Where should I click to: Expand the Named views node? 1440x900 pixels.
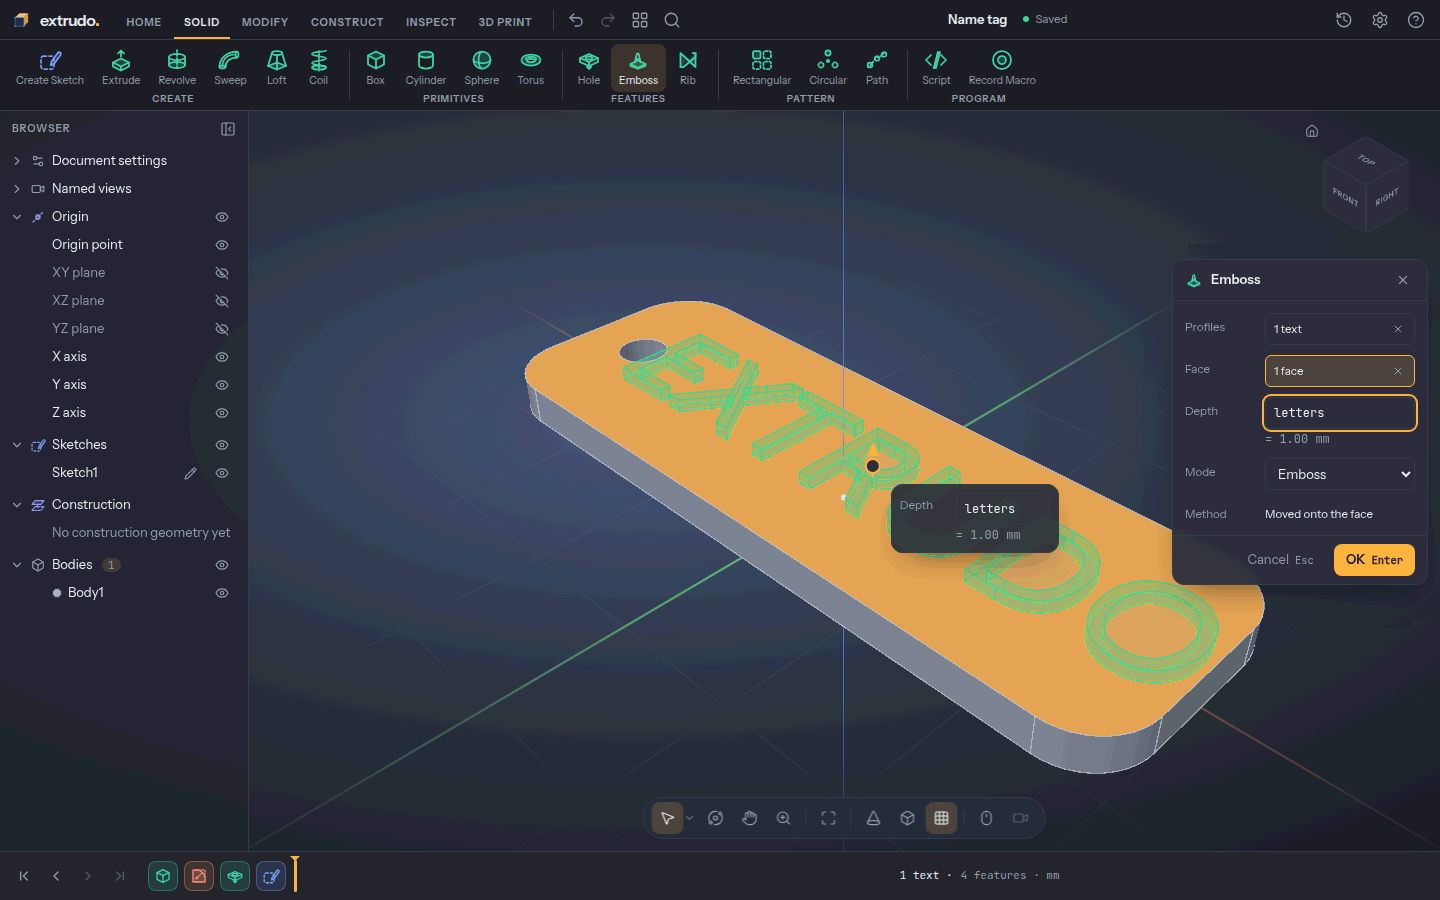tap(17, 189)
